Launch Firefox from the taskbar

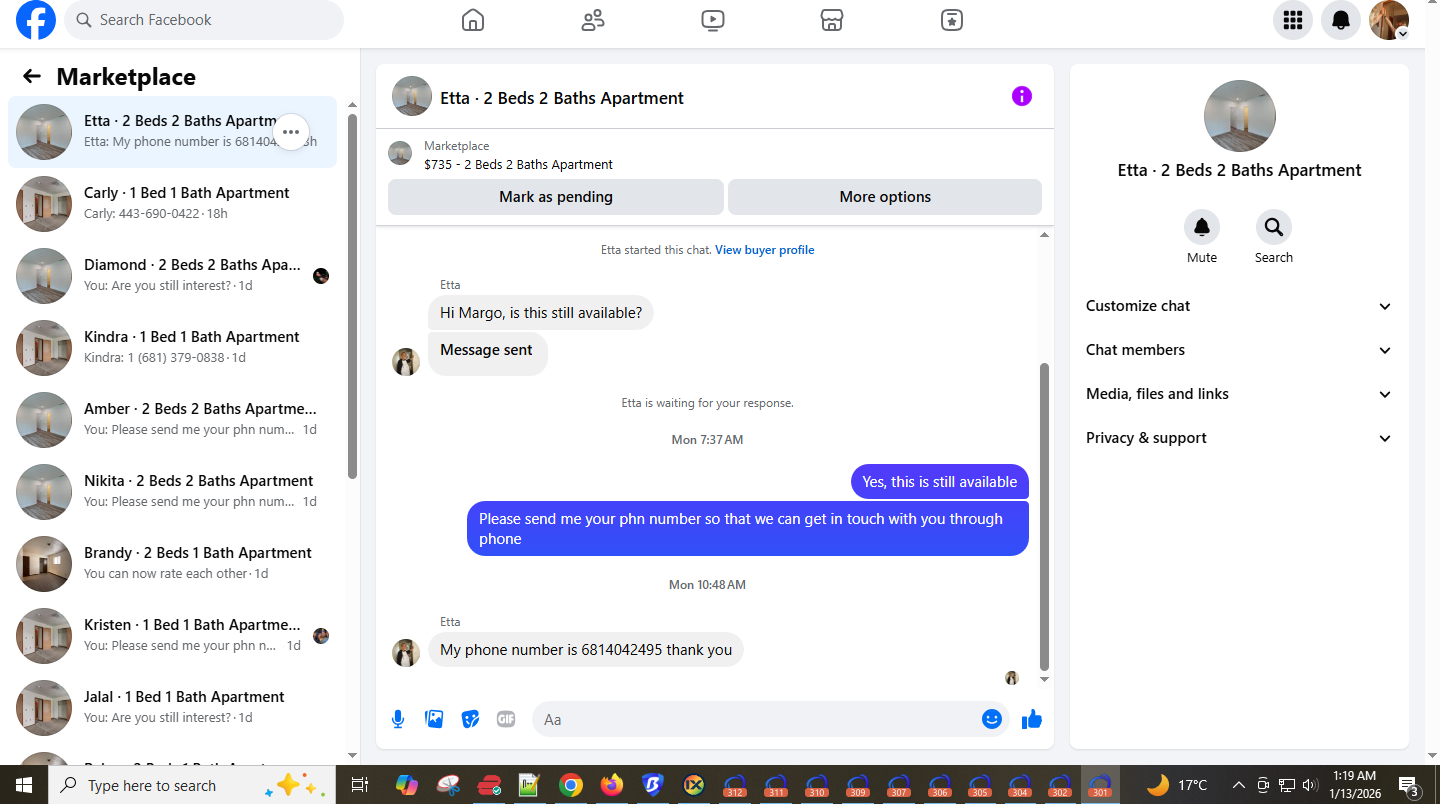tap(611, 785)
